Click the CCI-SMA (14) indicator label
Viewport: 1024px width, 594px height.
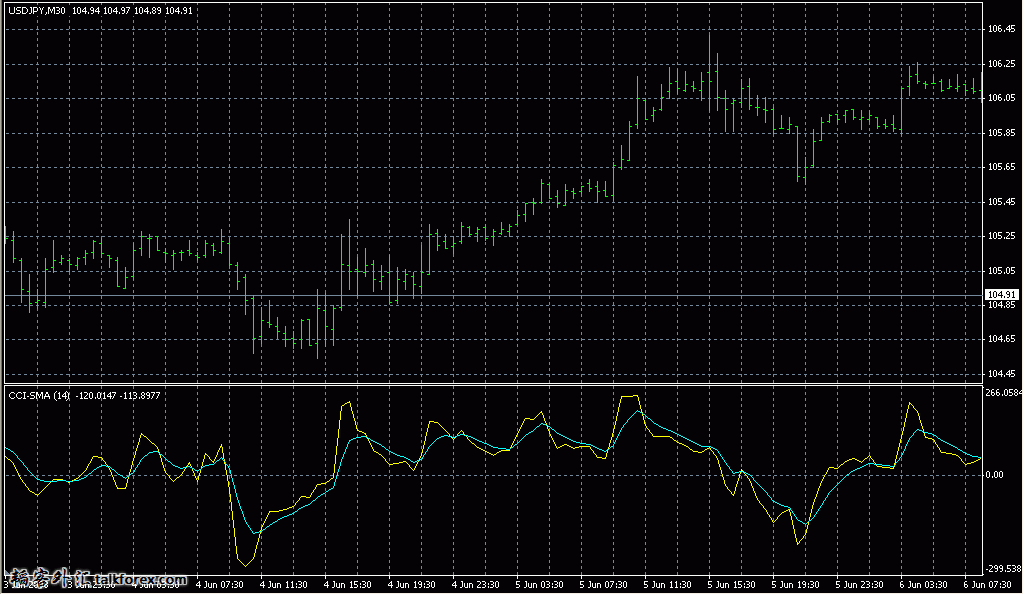[39, 396]
